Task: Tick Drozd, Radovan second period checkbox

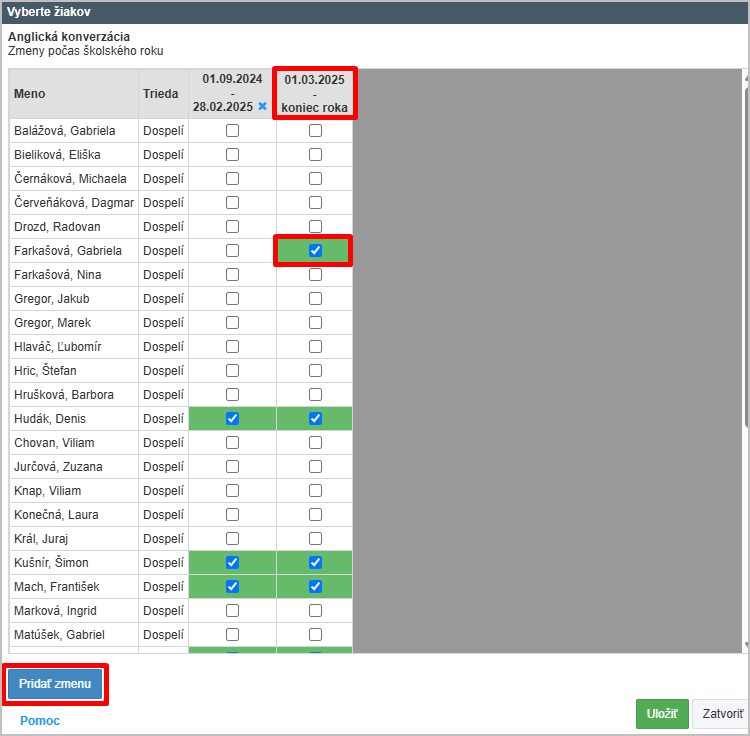Action: click(315, 227)
